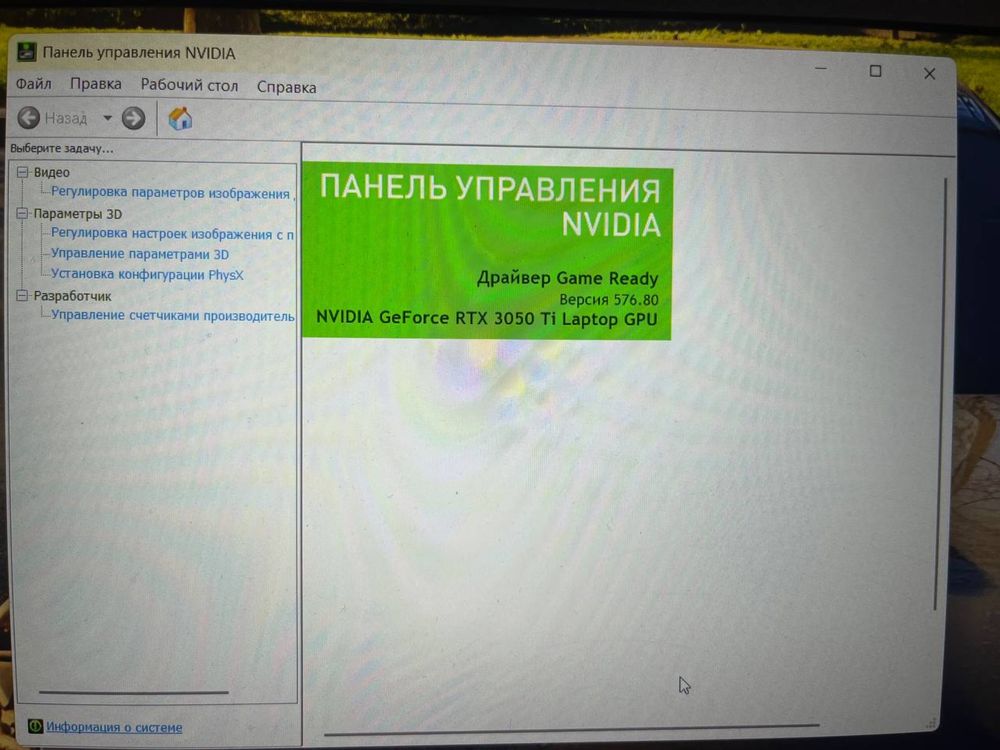Open the Правка menu
This screenshot has width=1000, height=750.
[x=96, y=84]
